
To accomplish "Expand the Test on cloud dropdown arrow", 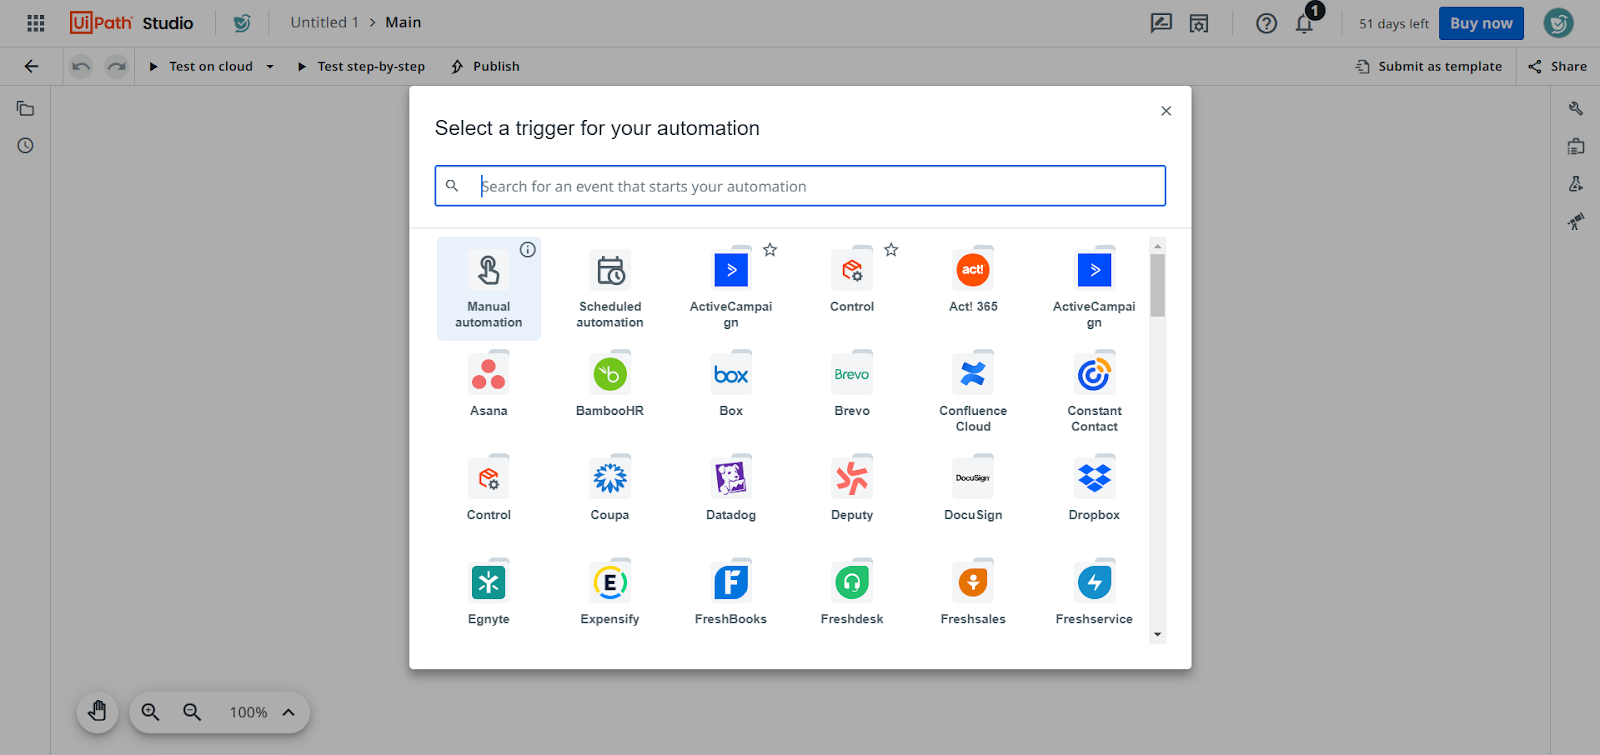I will tap(270, 67).
